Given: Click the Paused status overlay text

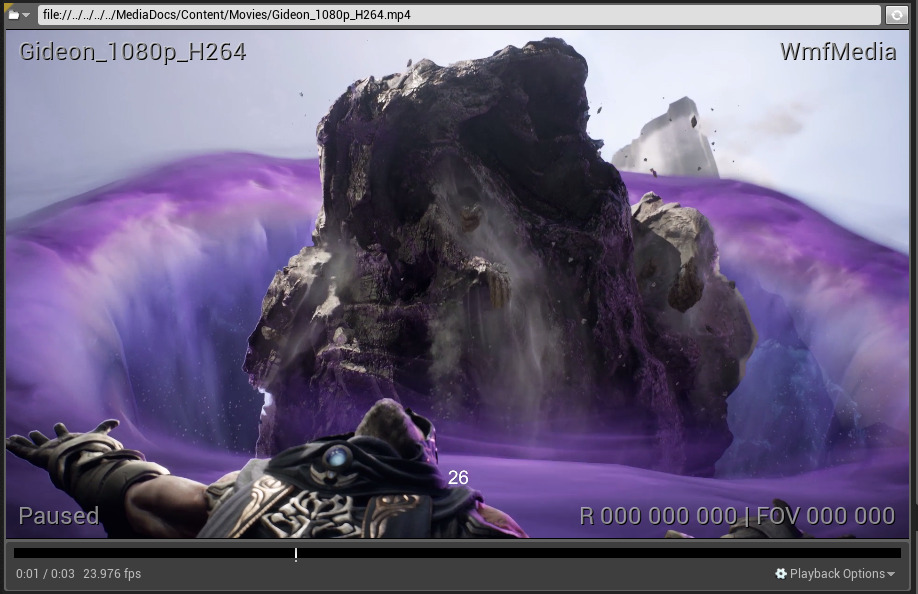Looking at the screenshot, I should click(59, 516).
